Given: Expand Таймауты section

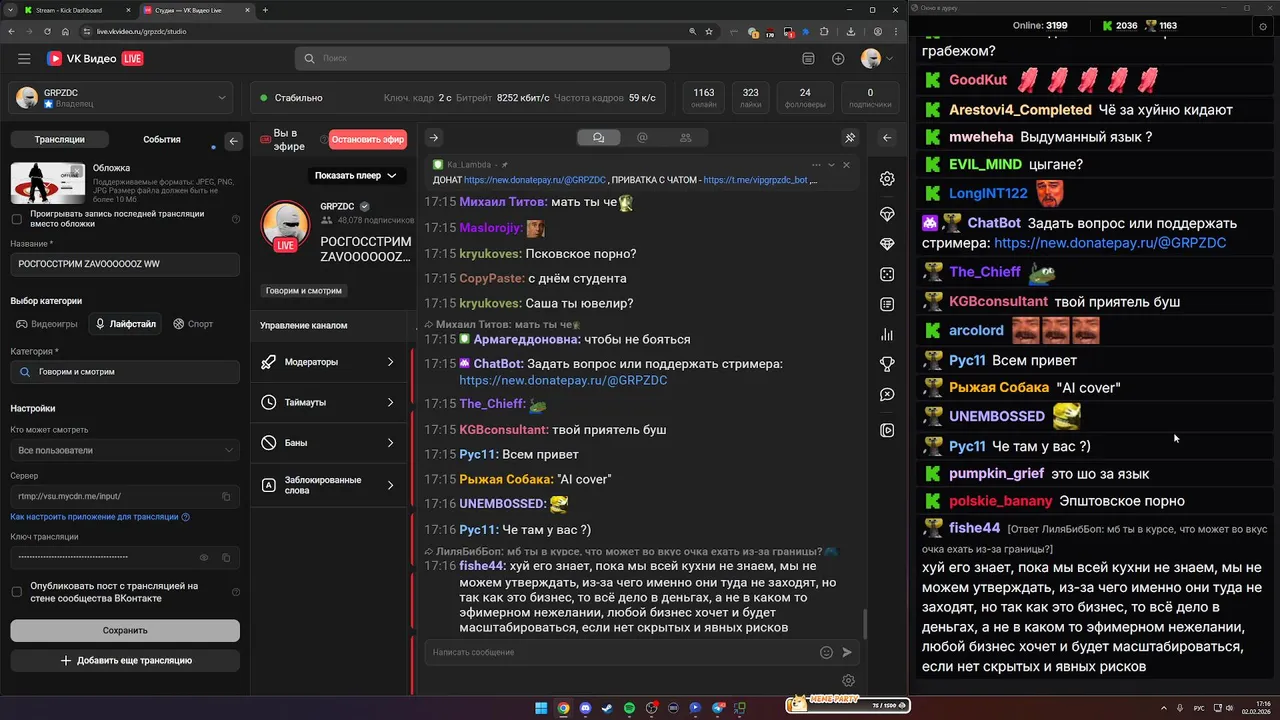Looking at the screenshot, I should (329, 402).
